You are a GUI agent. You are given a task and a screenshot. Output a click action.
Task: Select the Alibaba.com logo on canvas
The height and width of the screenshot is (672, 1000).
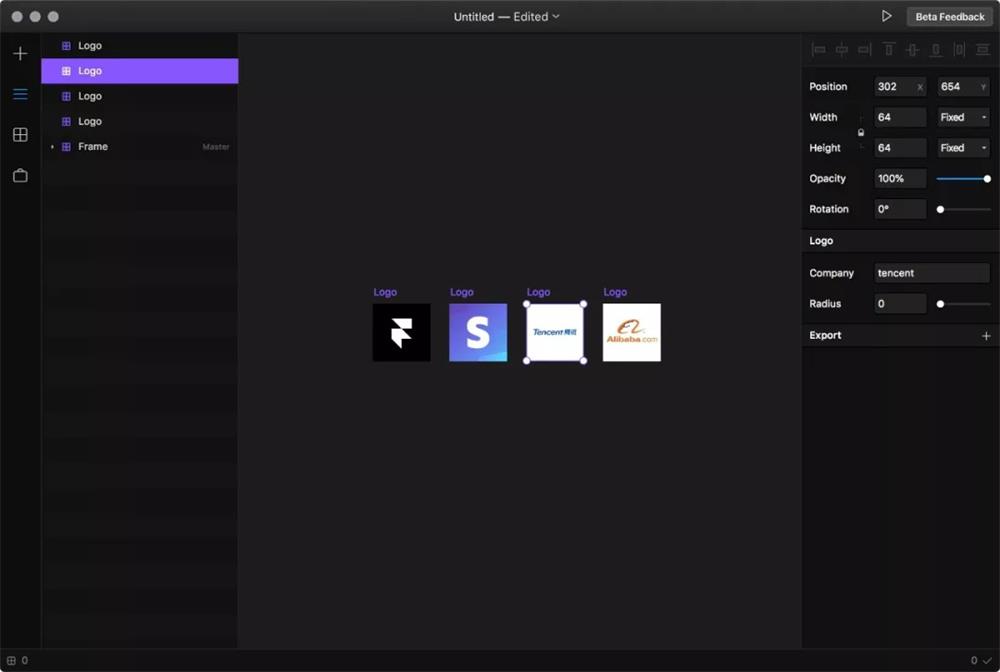pyautogui.click(x=632, y=333)
